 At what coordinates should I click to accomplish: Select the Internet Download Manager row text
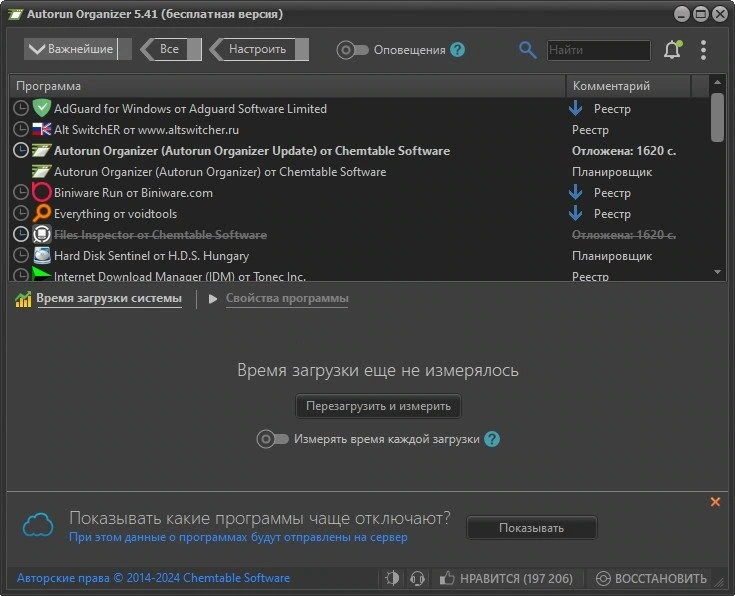[180, 276]
